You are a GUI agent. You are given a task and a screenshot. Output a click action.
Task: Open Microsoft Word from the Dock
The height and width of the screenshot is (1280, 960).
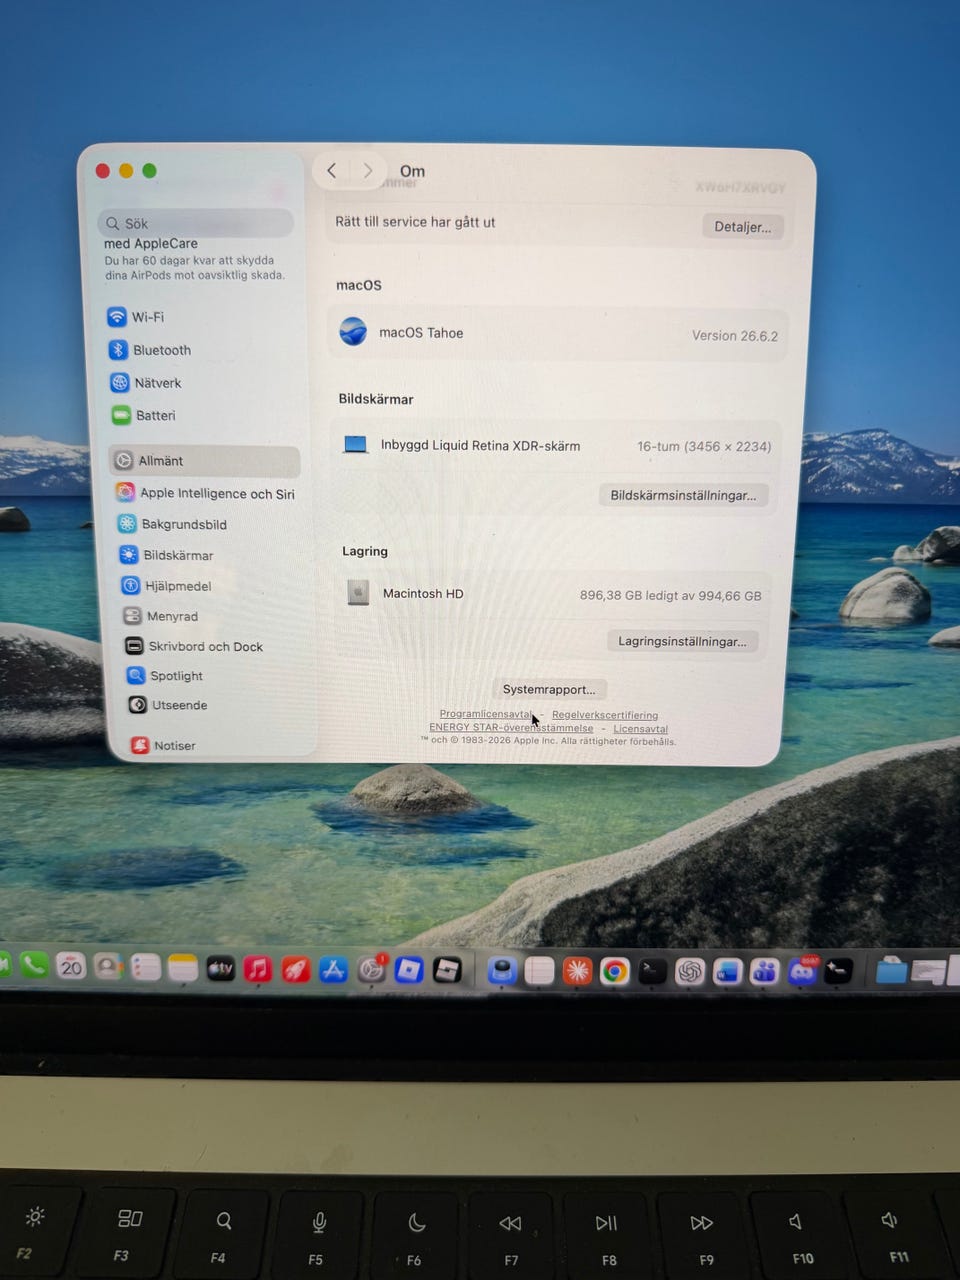pos(727,971)
